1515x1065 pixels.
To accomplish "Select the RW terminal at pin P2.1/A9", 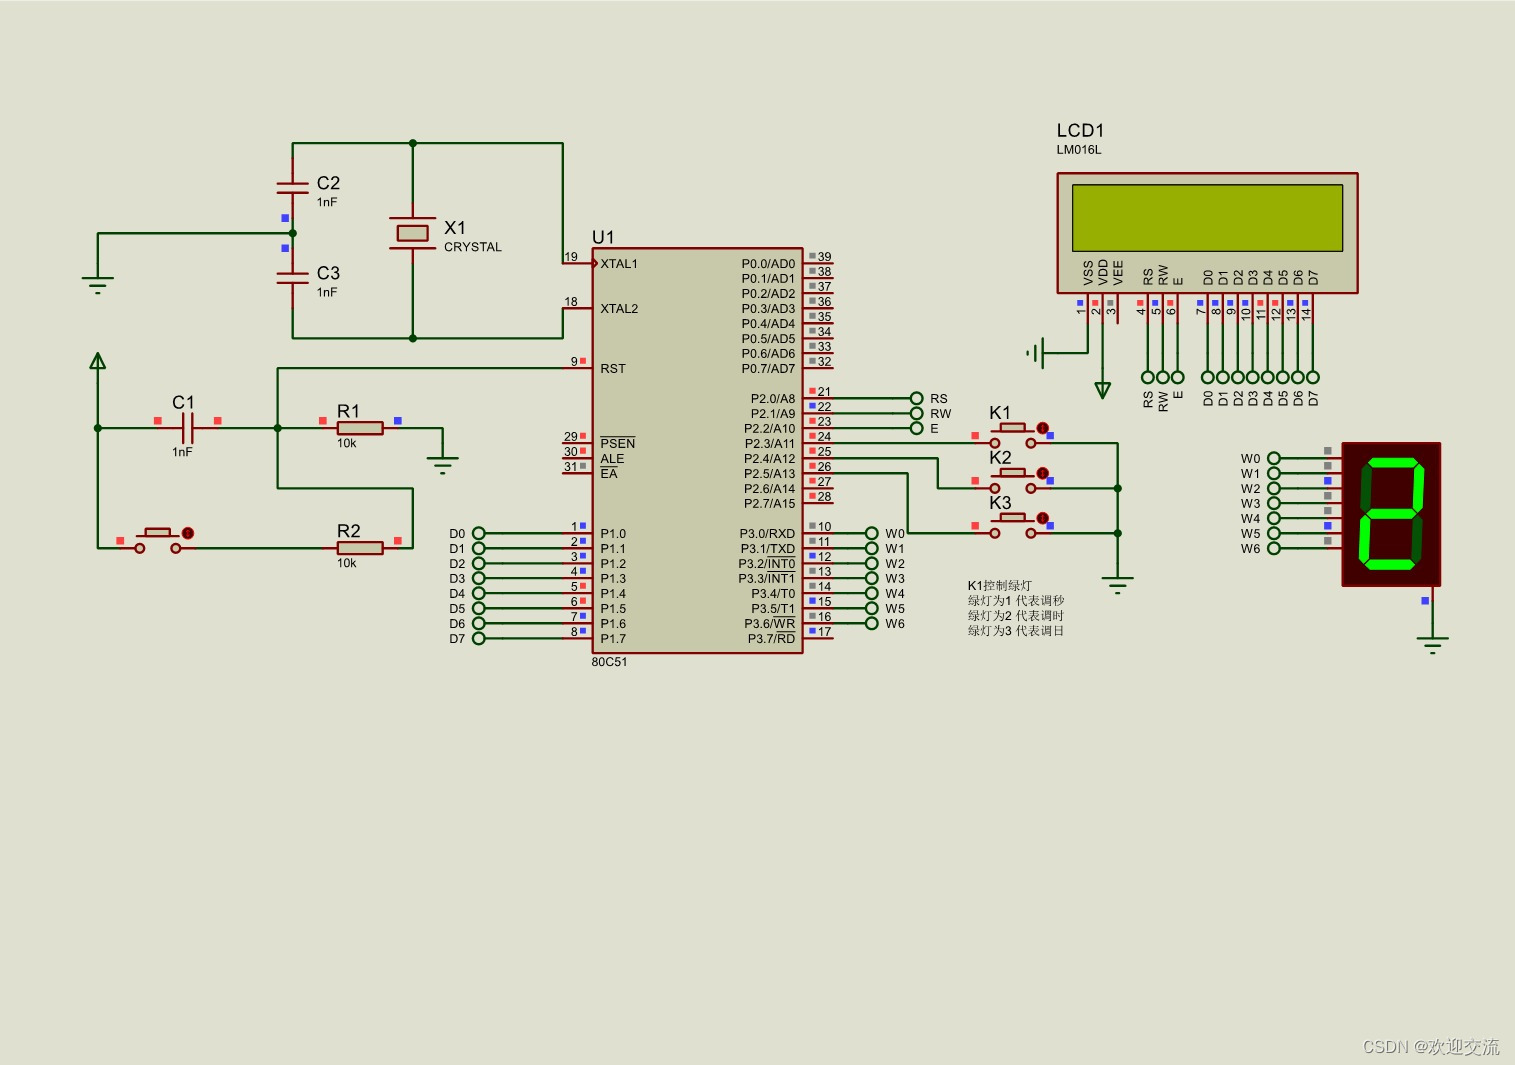I will coord(917,413).
